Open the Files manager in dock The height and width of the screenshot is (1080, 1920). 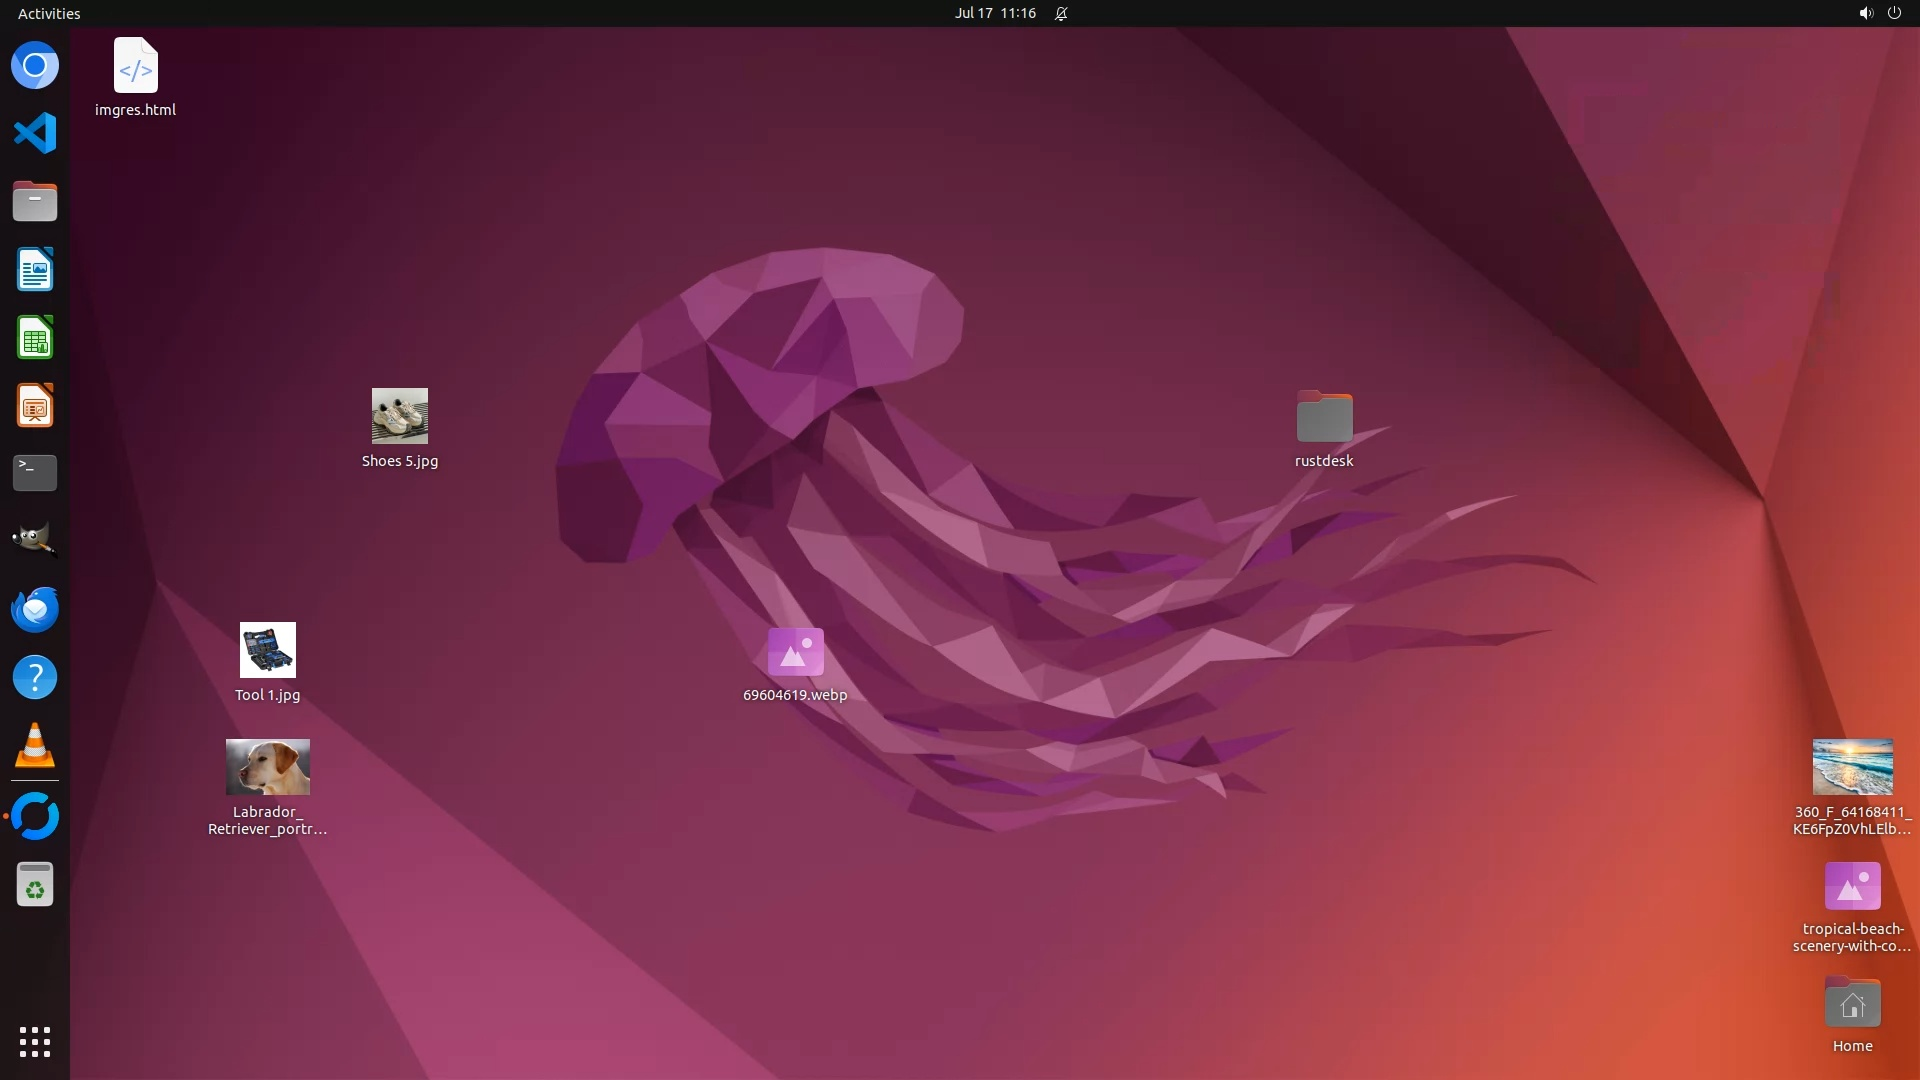(x=35, y=202)
